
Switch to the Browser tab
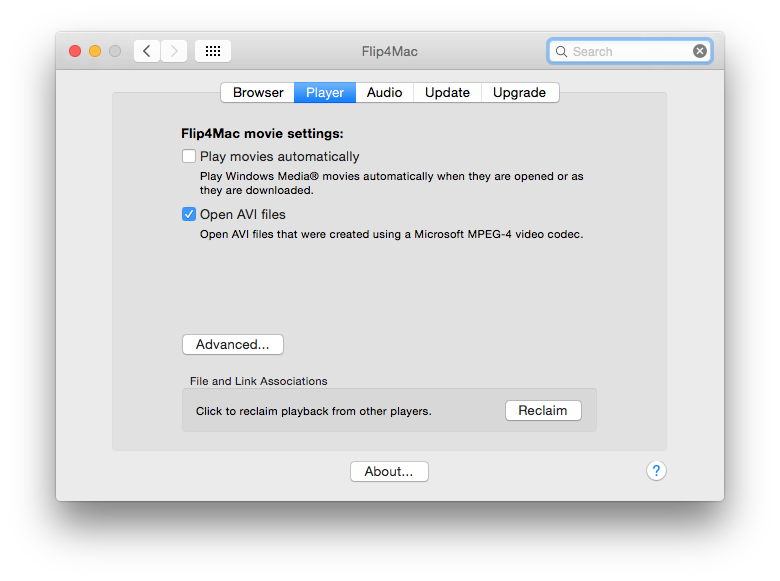coord(258,92)
